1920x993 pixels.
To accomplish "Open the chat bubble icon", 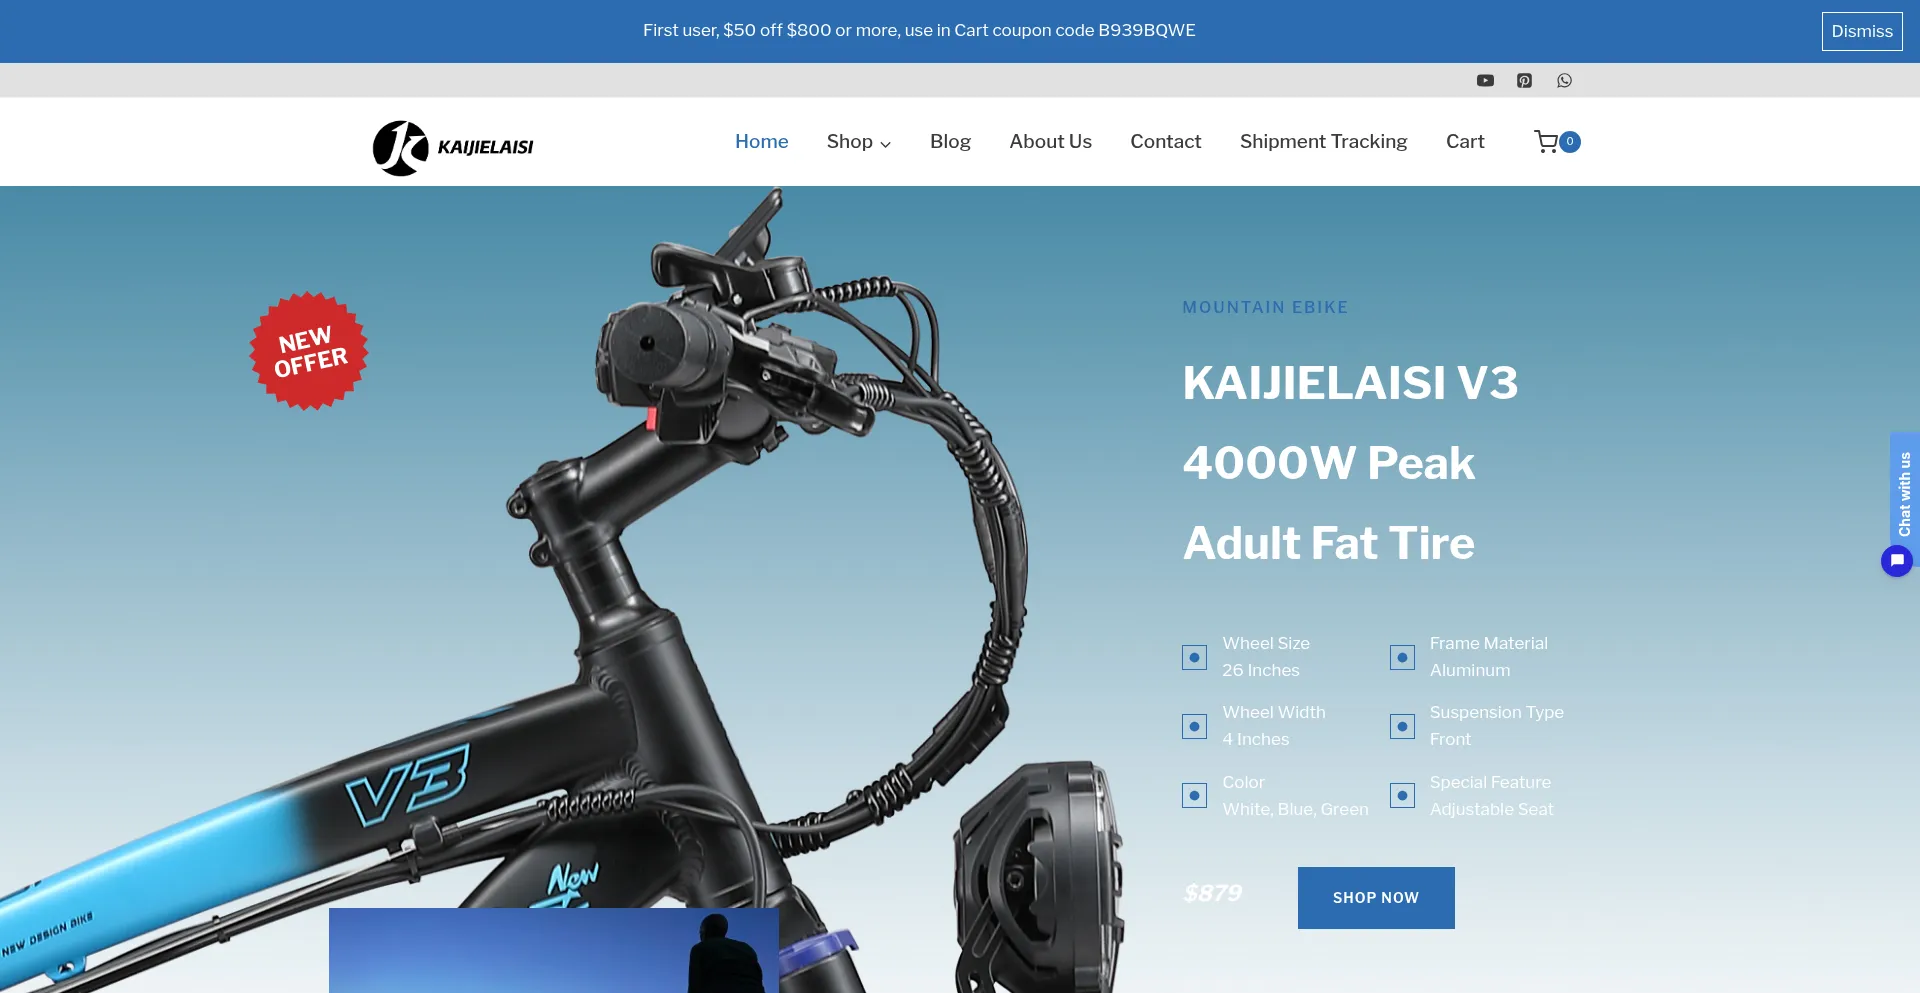I will coord(1897,561).
